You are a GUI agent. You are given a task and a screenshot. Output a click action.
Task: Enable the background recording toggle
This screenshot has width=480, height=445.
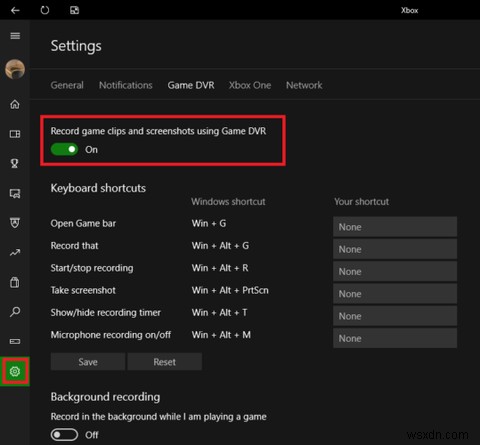pos(64,435)
